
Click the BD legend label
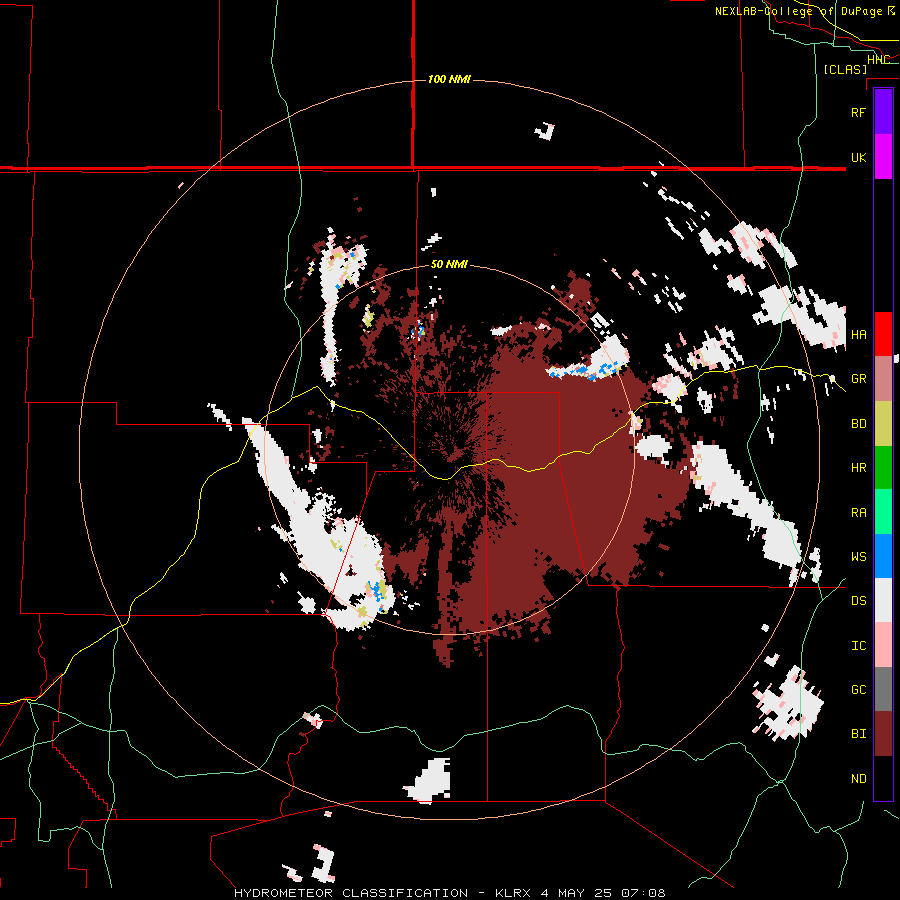point(858,424)
